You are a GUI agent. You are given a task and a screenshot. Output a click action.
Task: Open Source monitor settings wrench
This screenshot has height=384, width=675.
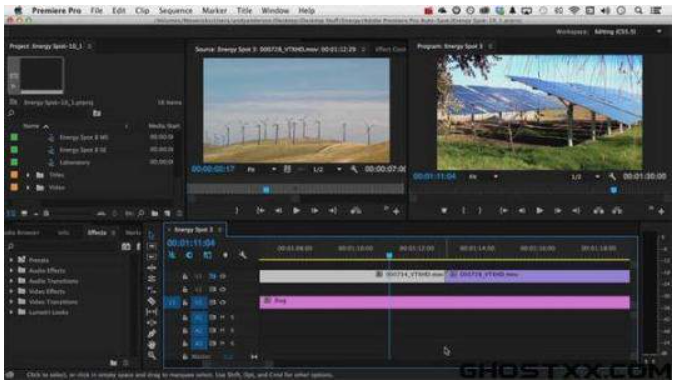354,169
